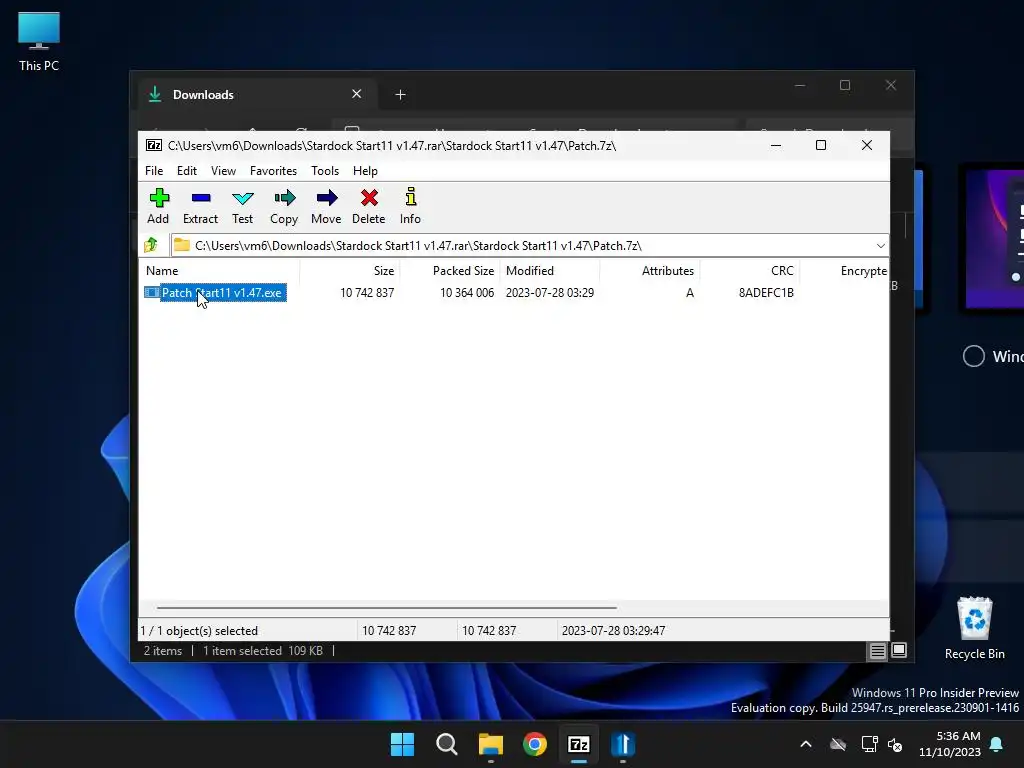Image resolution: width=1024 pixels, height=768 pixels.
Task: Select the radio button beside Win
Action: coord(974,356)
